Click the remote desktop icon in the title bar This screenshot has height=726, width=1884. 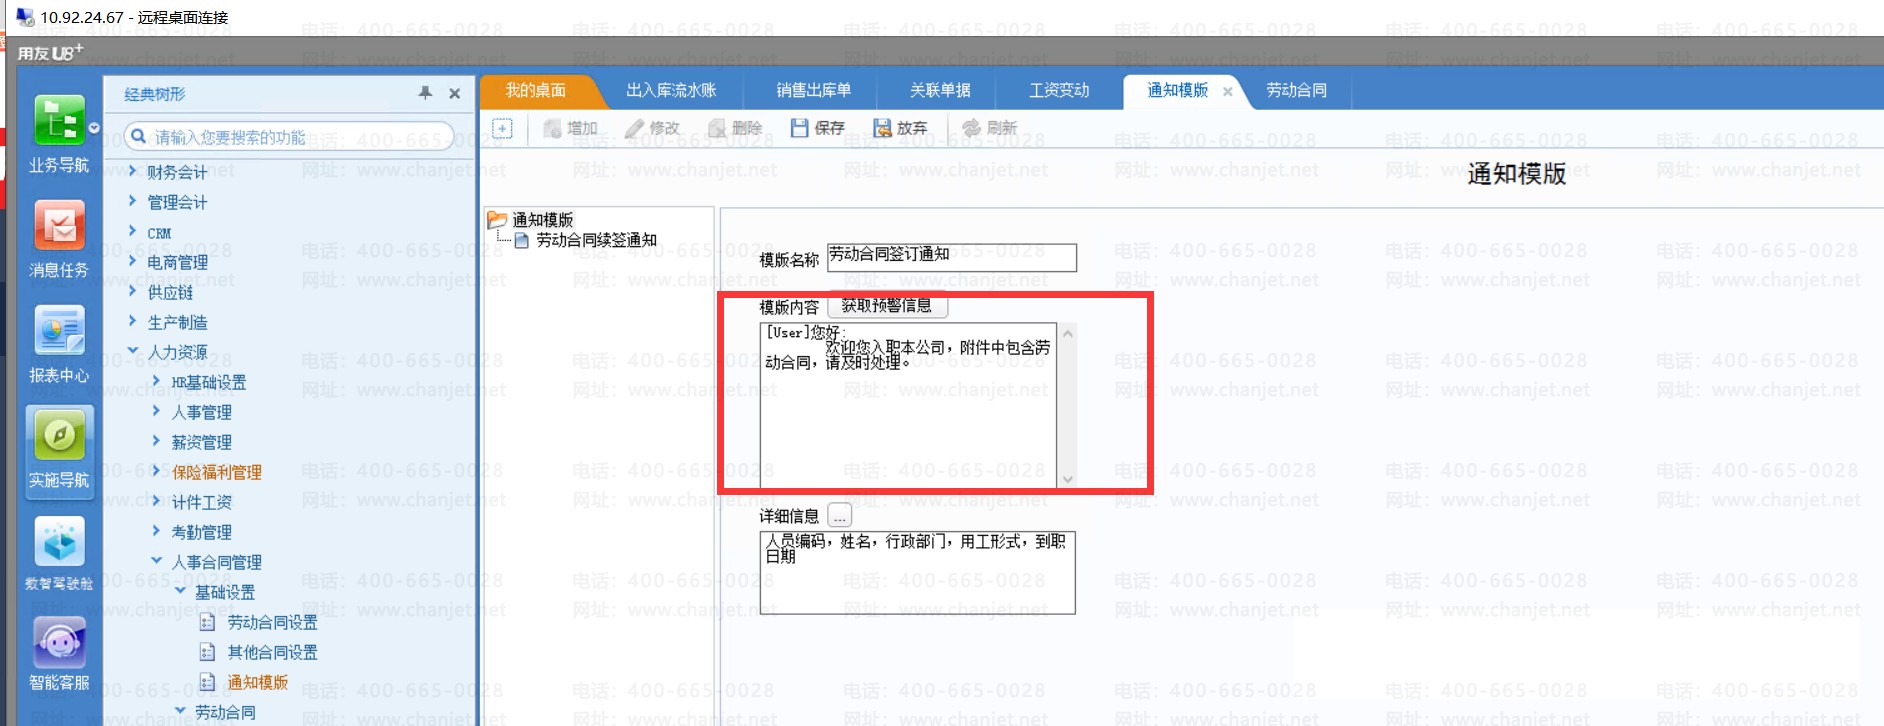pos(25,17)
